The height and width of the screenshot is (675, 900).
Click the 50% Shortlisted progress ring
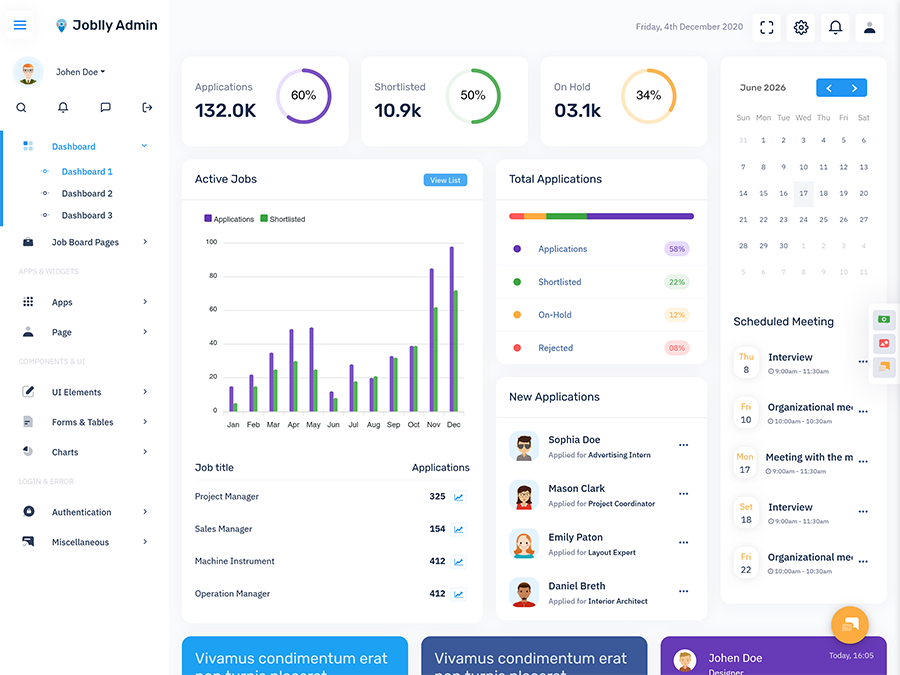click(x=473, y=96)
